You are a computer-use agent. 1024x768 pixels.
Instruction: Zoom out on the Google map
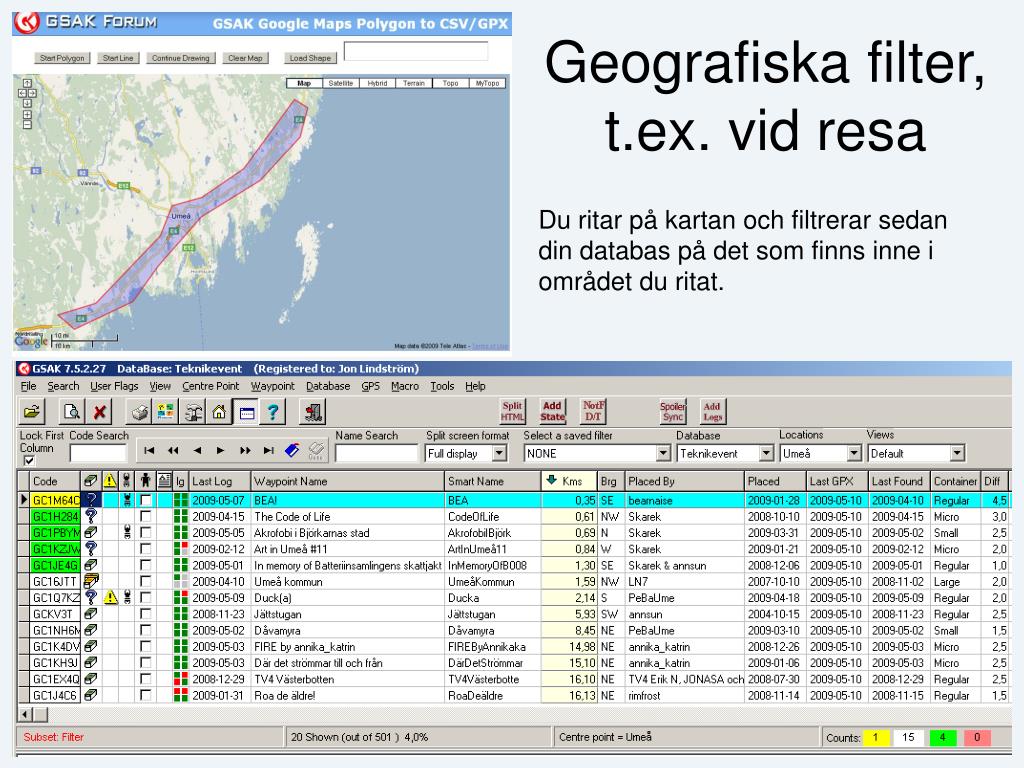(x=27, y=125)
